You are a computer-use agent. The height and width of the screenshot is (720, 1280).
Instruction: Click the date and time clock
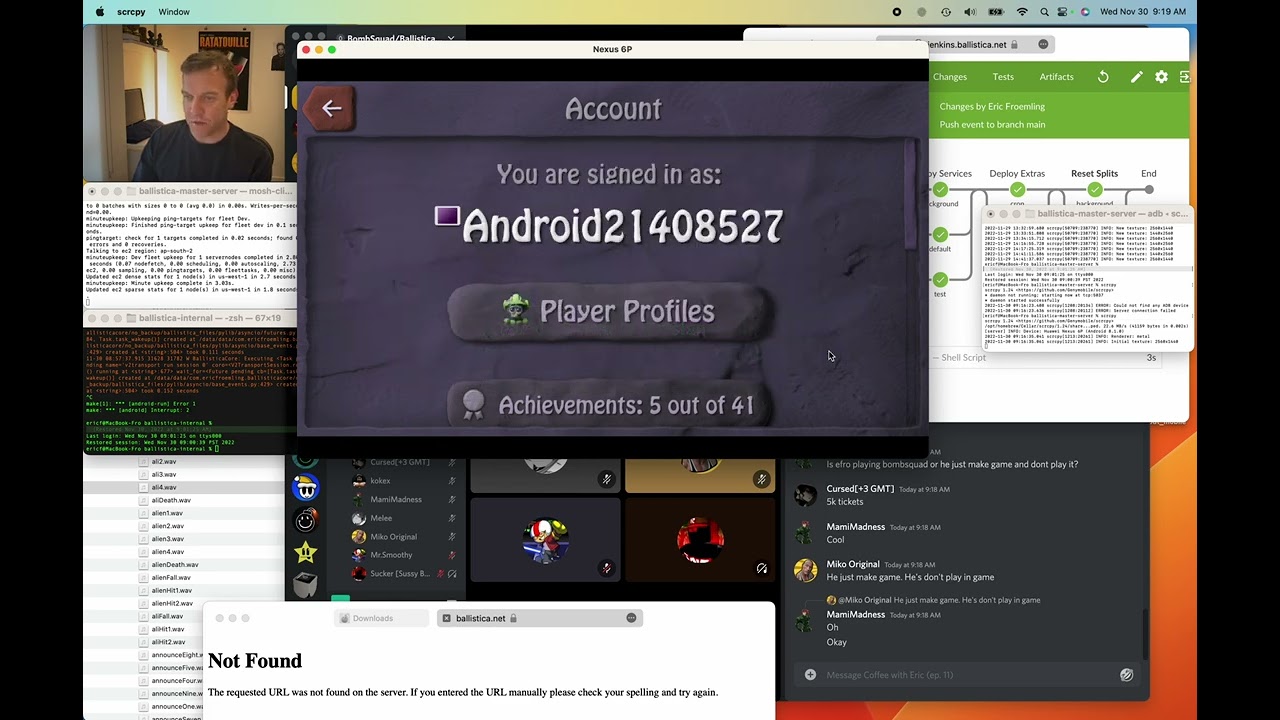(x=1143, y=12)
